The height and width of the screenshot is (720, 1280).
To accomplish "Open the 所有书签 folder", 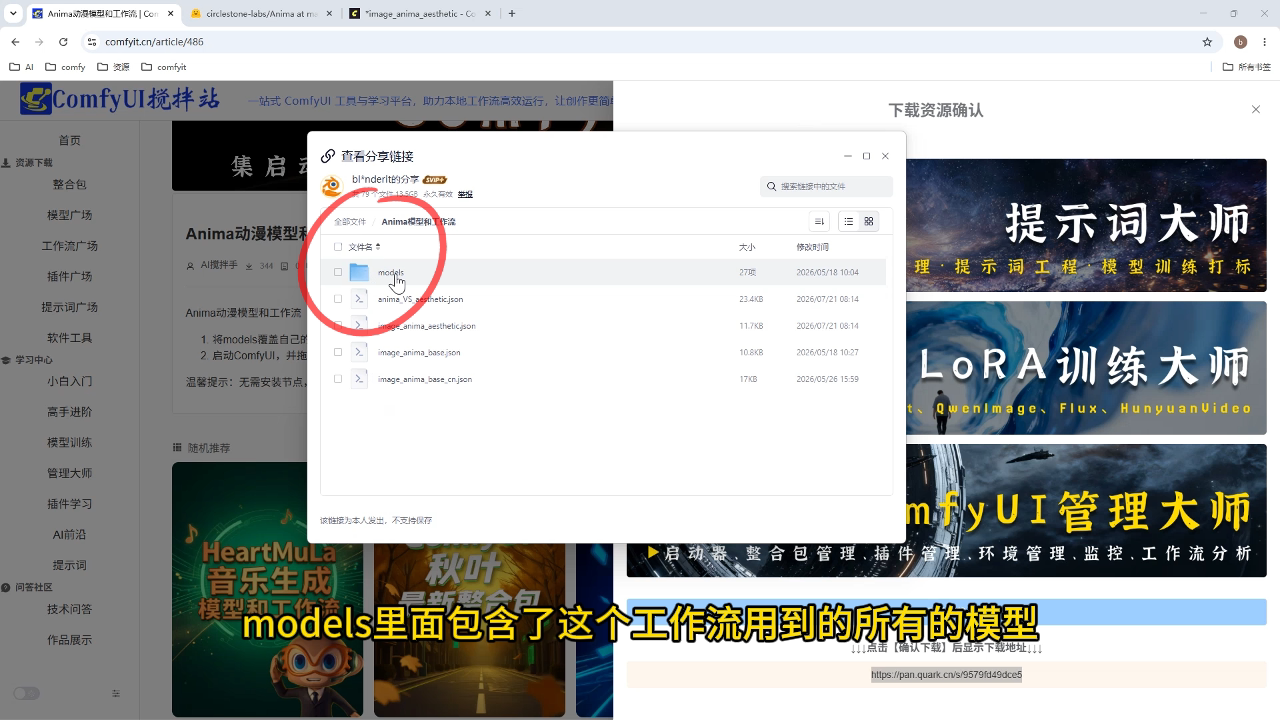I will pos(1246,67).
